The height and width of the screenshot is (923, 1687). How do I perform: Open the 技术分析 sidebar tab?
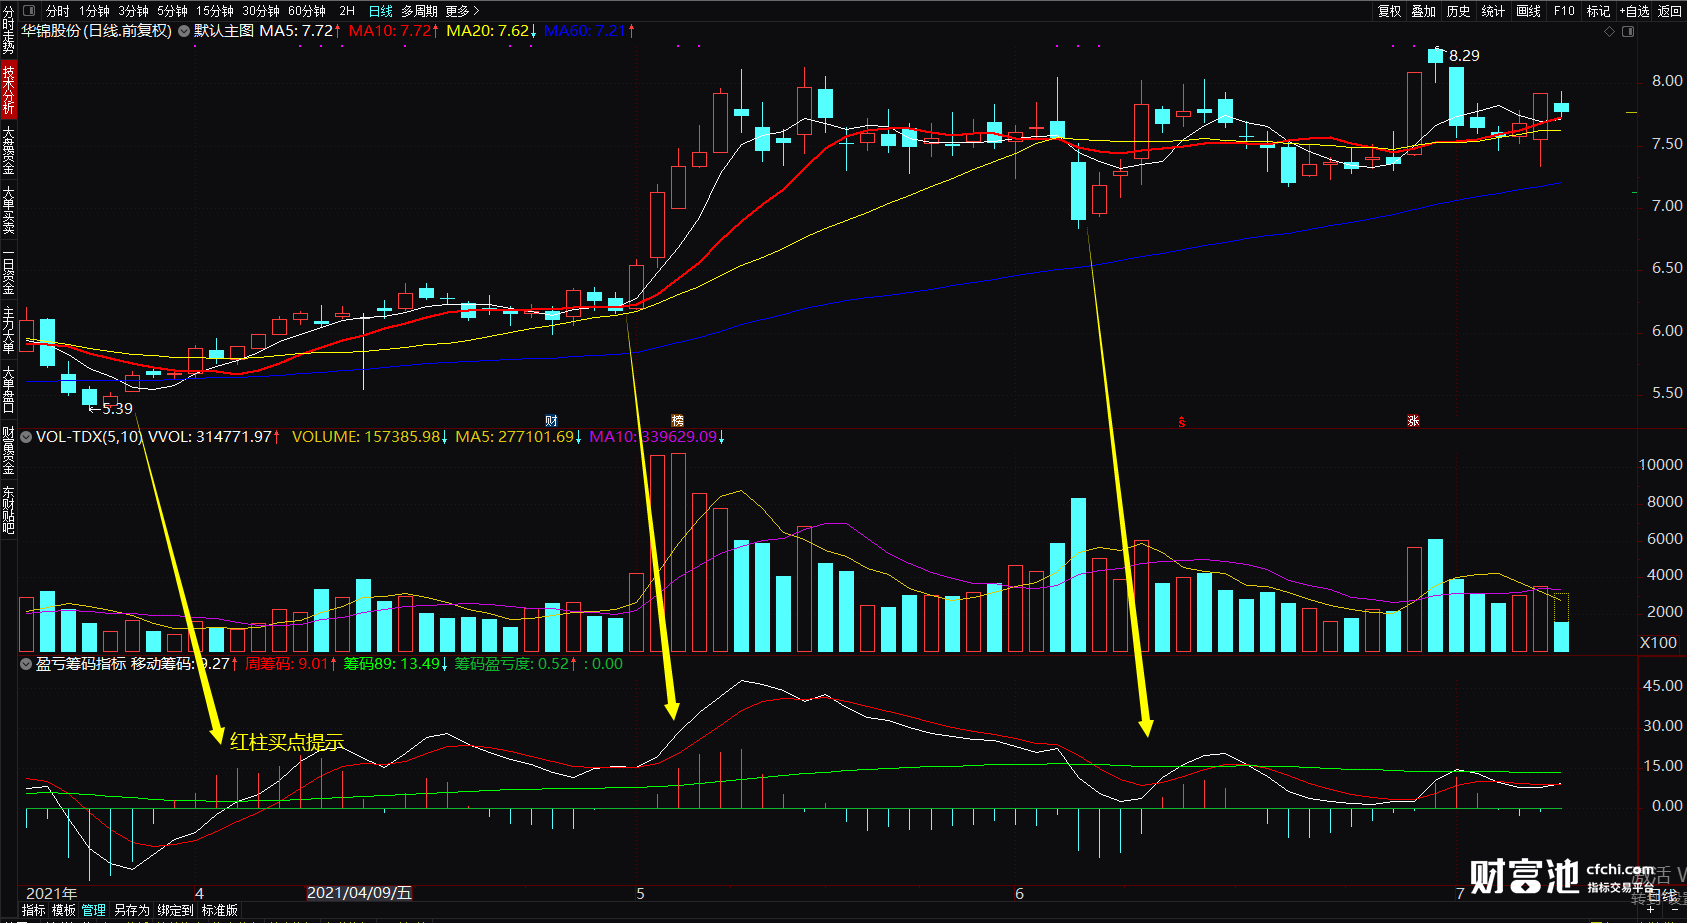[8, 90]
